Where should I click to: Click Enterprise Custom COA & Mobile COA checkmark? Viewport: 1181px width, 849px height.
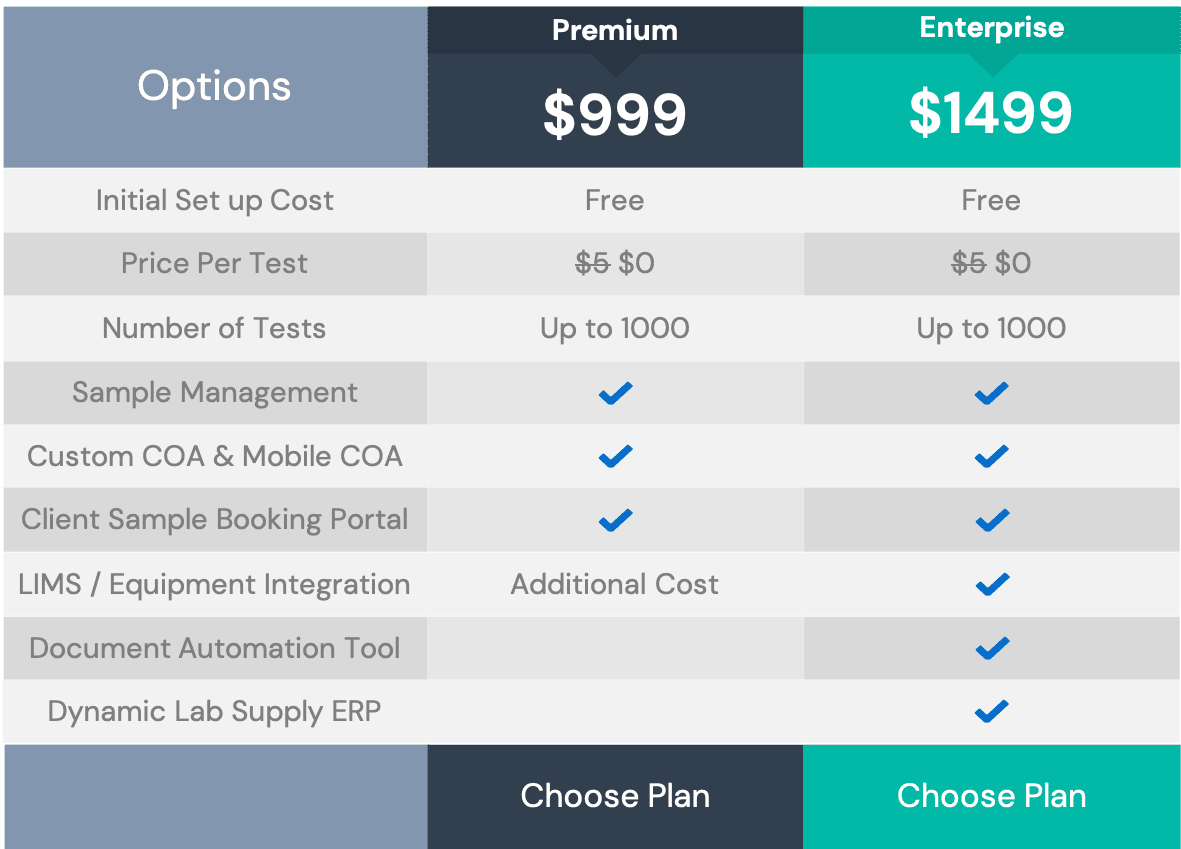click(x=991, y=456)
